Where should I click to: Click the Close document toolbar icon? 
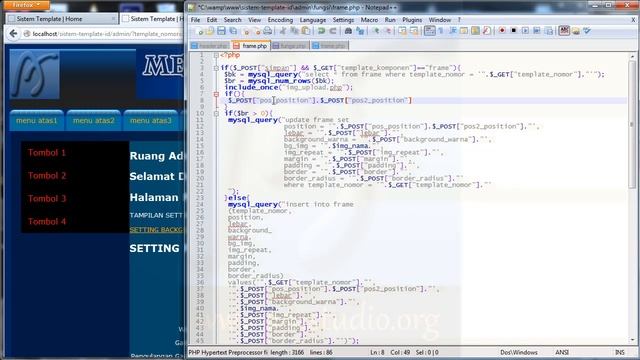246,31
